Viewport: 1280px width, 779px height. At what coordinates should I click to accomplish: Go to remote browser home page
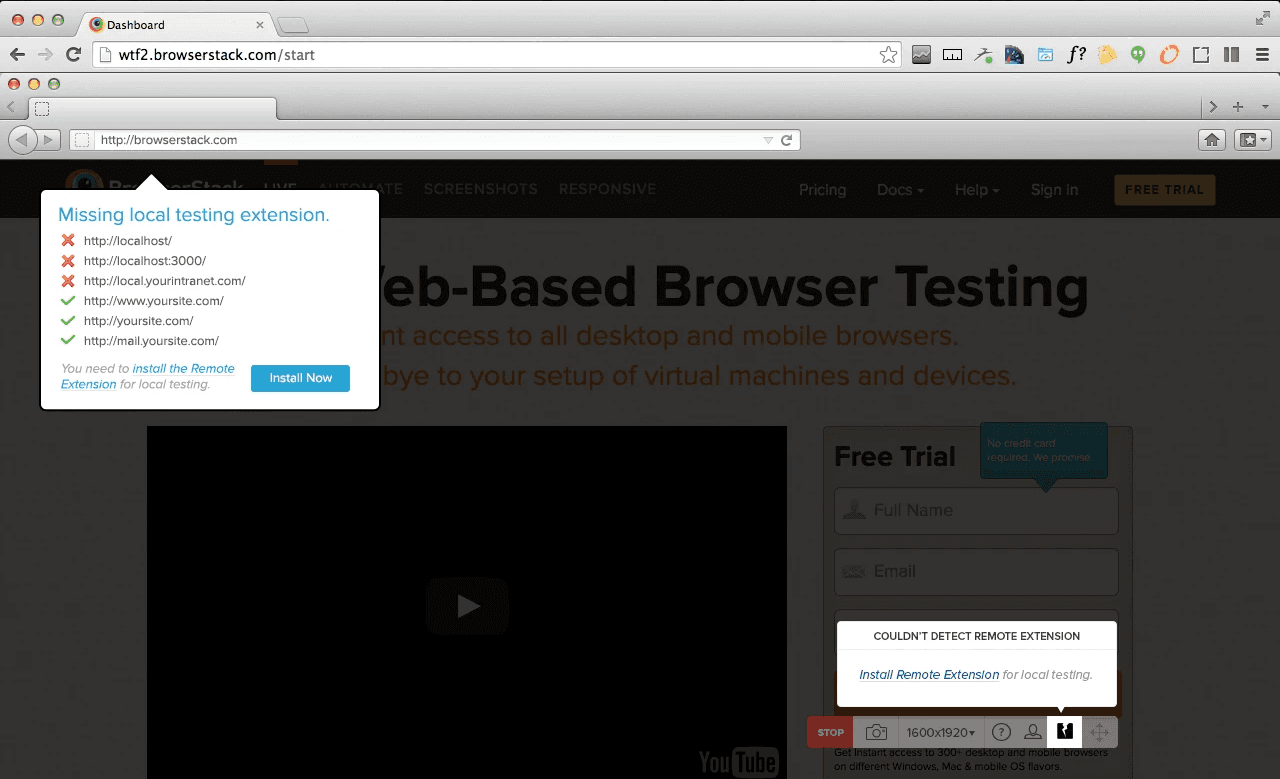(x=1212, y=140)
